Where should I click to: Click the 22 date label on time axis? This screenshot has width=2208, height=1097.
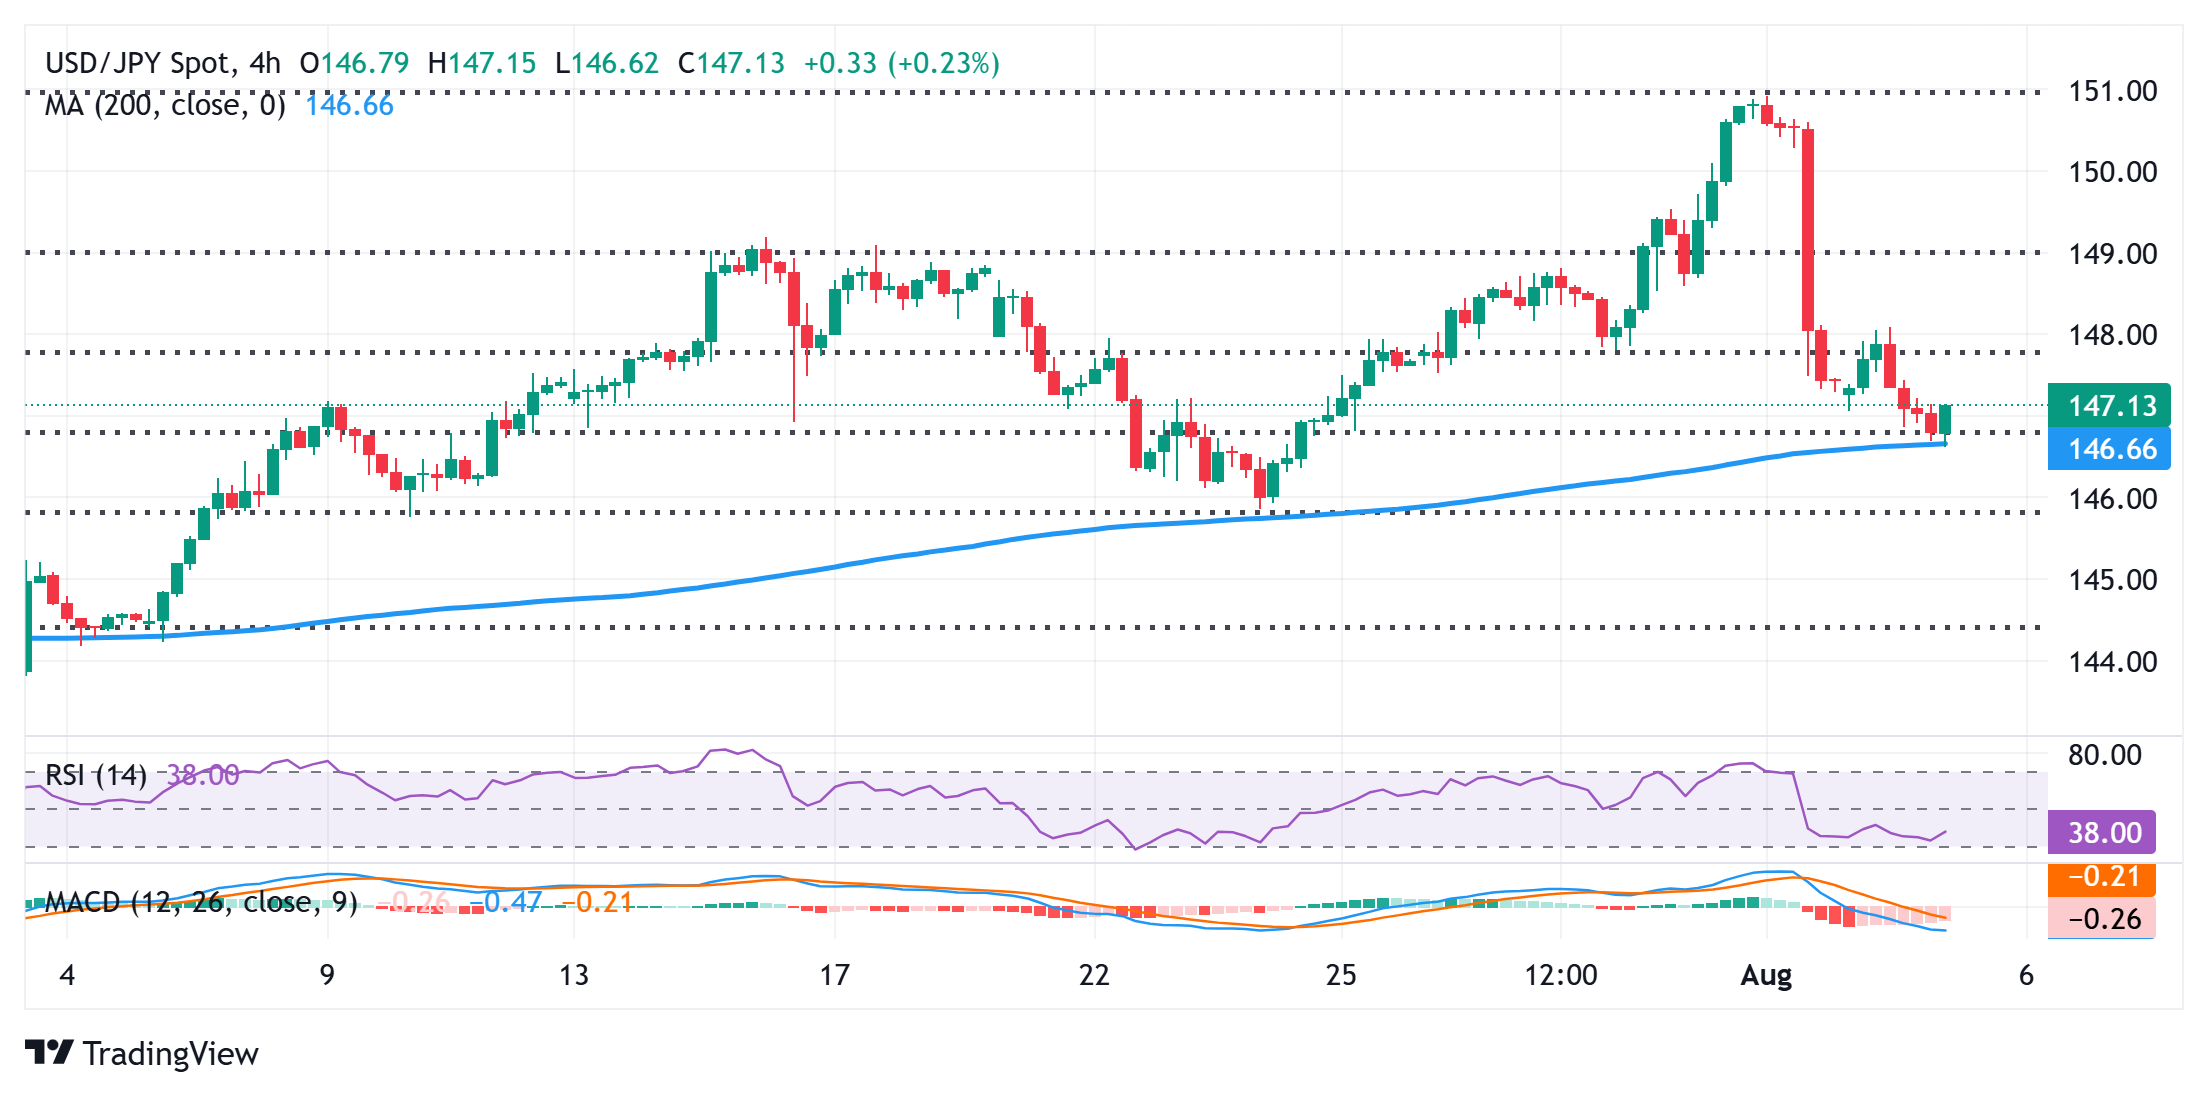pyautogui.click(x=1094, y=975)
